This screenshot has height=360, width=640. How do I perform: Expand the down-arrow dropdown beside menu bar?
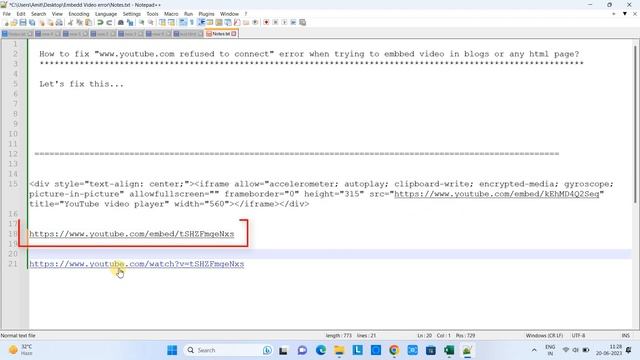click(x=624, y=14)
